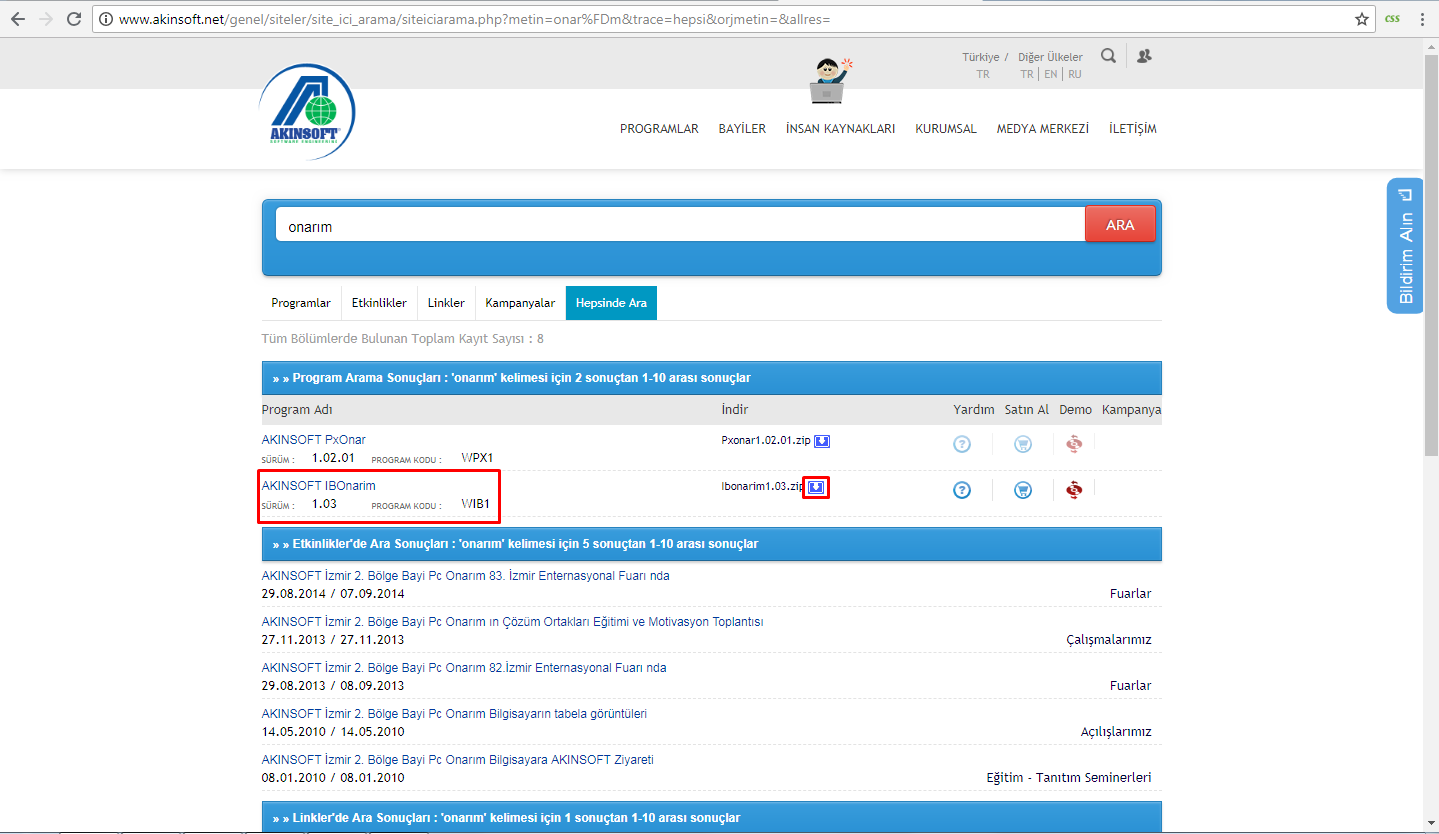Select the Hepsinde Ara tab
Image resolution: width=1439 pixels, height=834 pixels.
tap(611, 303)
